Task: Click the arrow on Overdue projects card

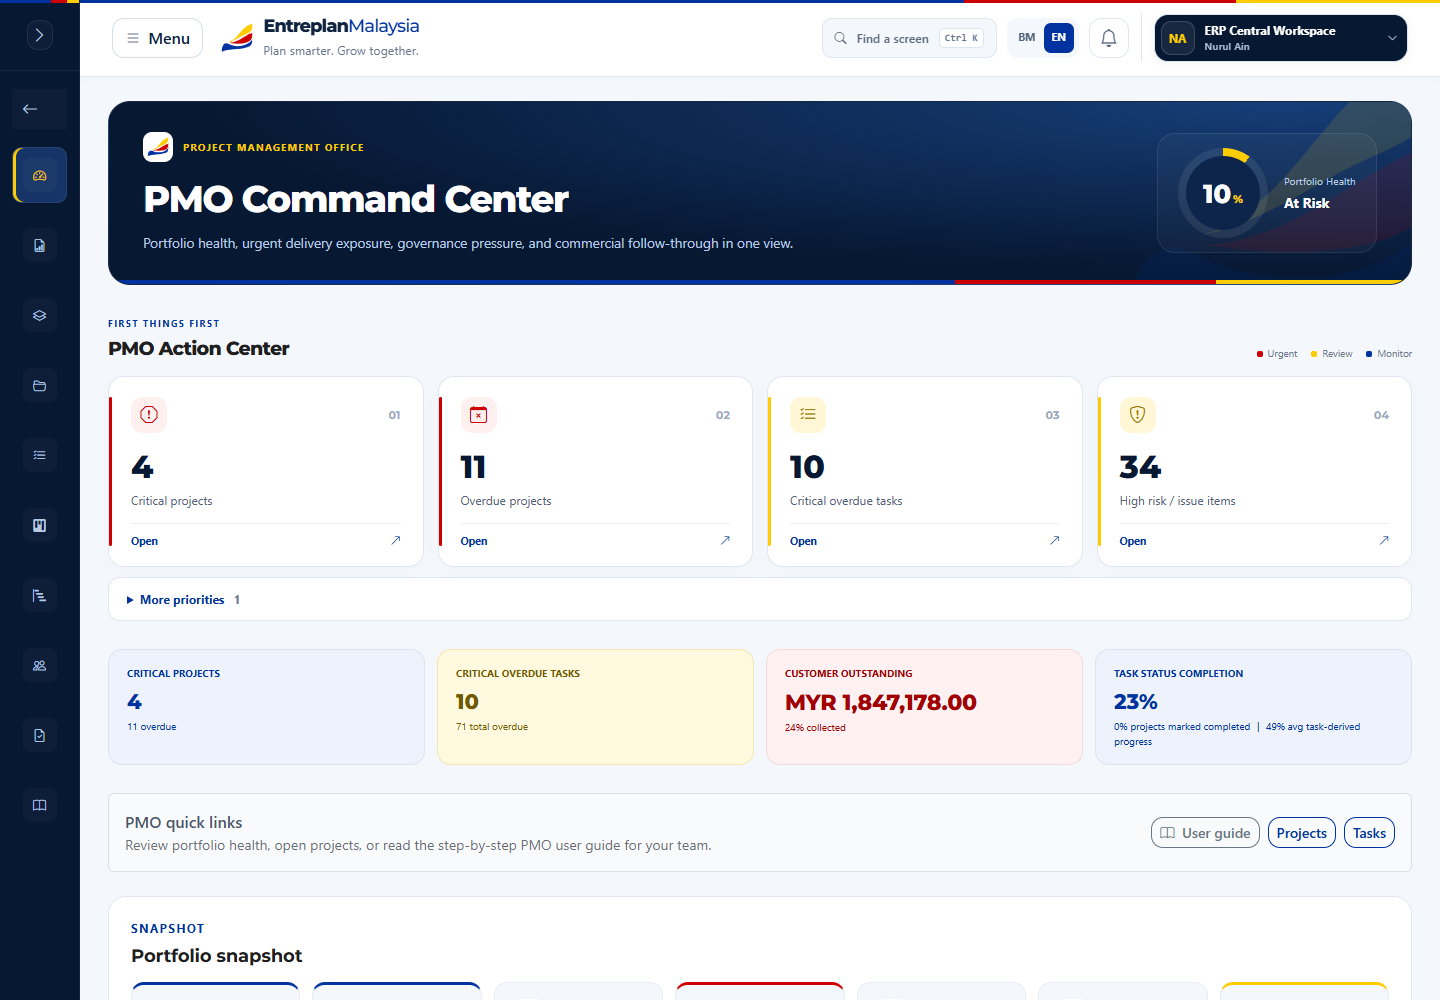Action: pyautogui.click(x=725, y=540)
